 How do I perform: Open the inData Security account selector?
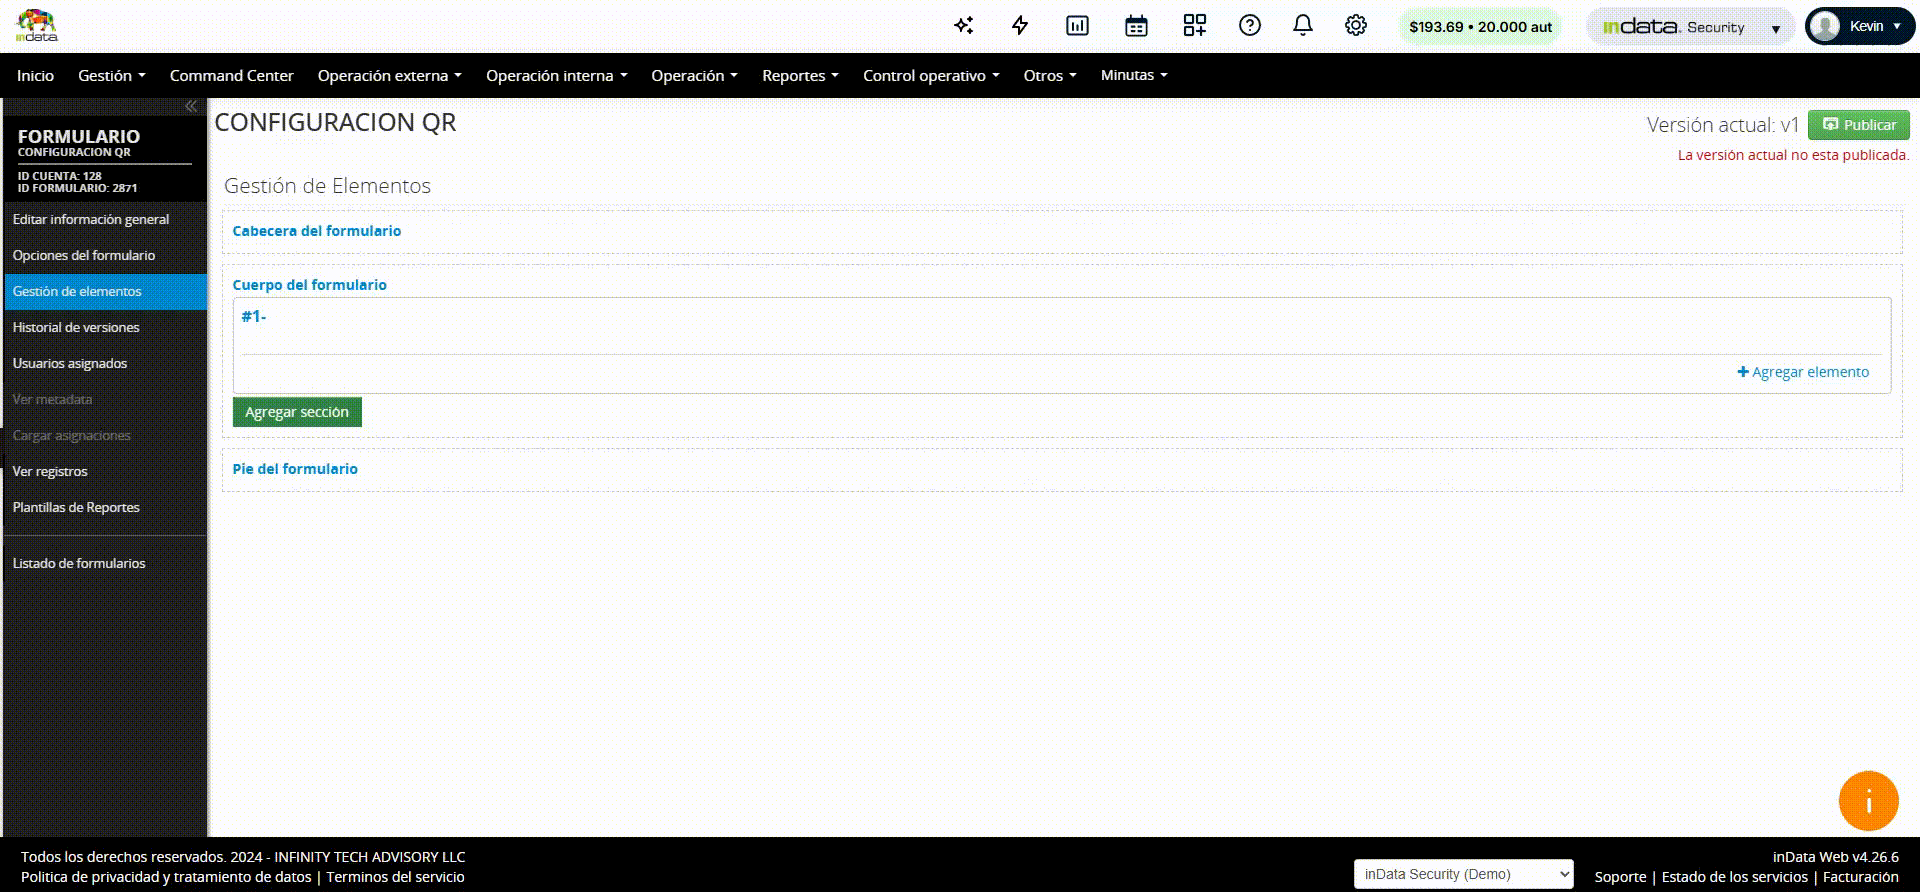click(x=1689, y=27)
